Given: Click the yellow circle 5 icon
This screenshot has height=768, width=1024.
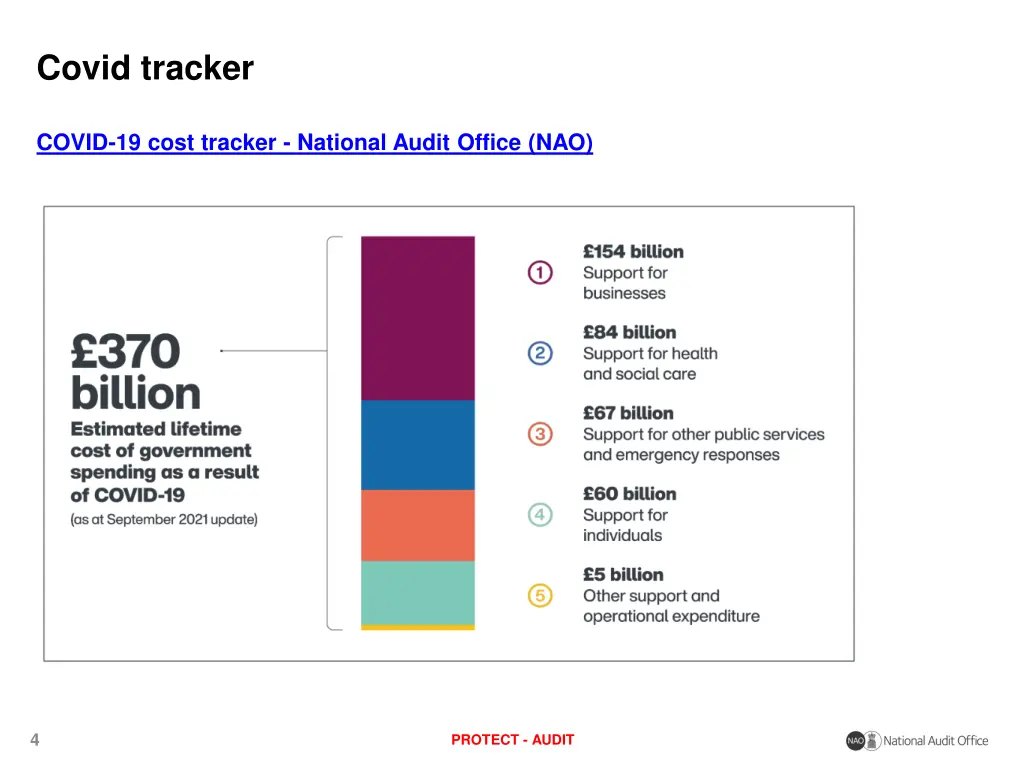Looking at the screenshot, I should (540, 596).
